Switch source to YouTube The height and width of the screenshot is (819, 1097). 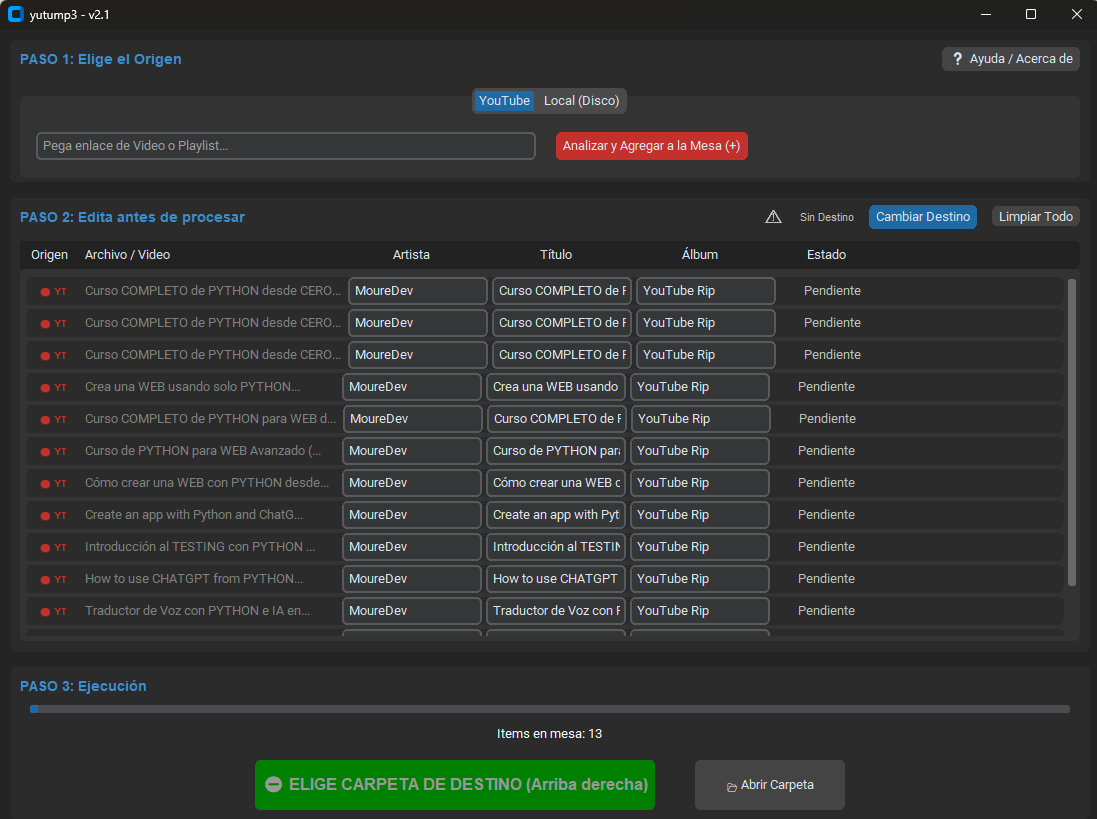504,101
